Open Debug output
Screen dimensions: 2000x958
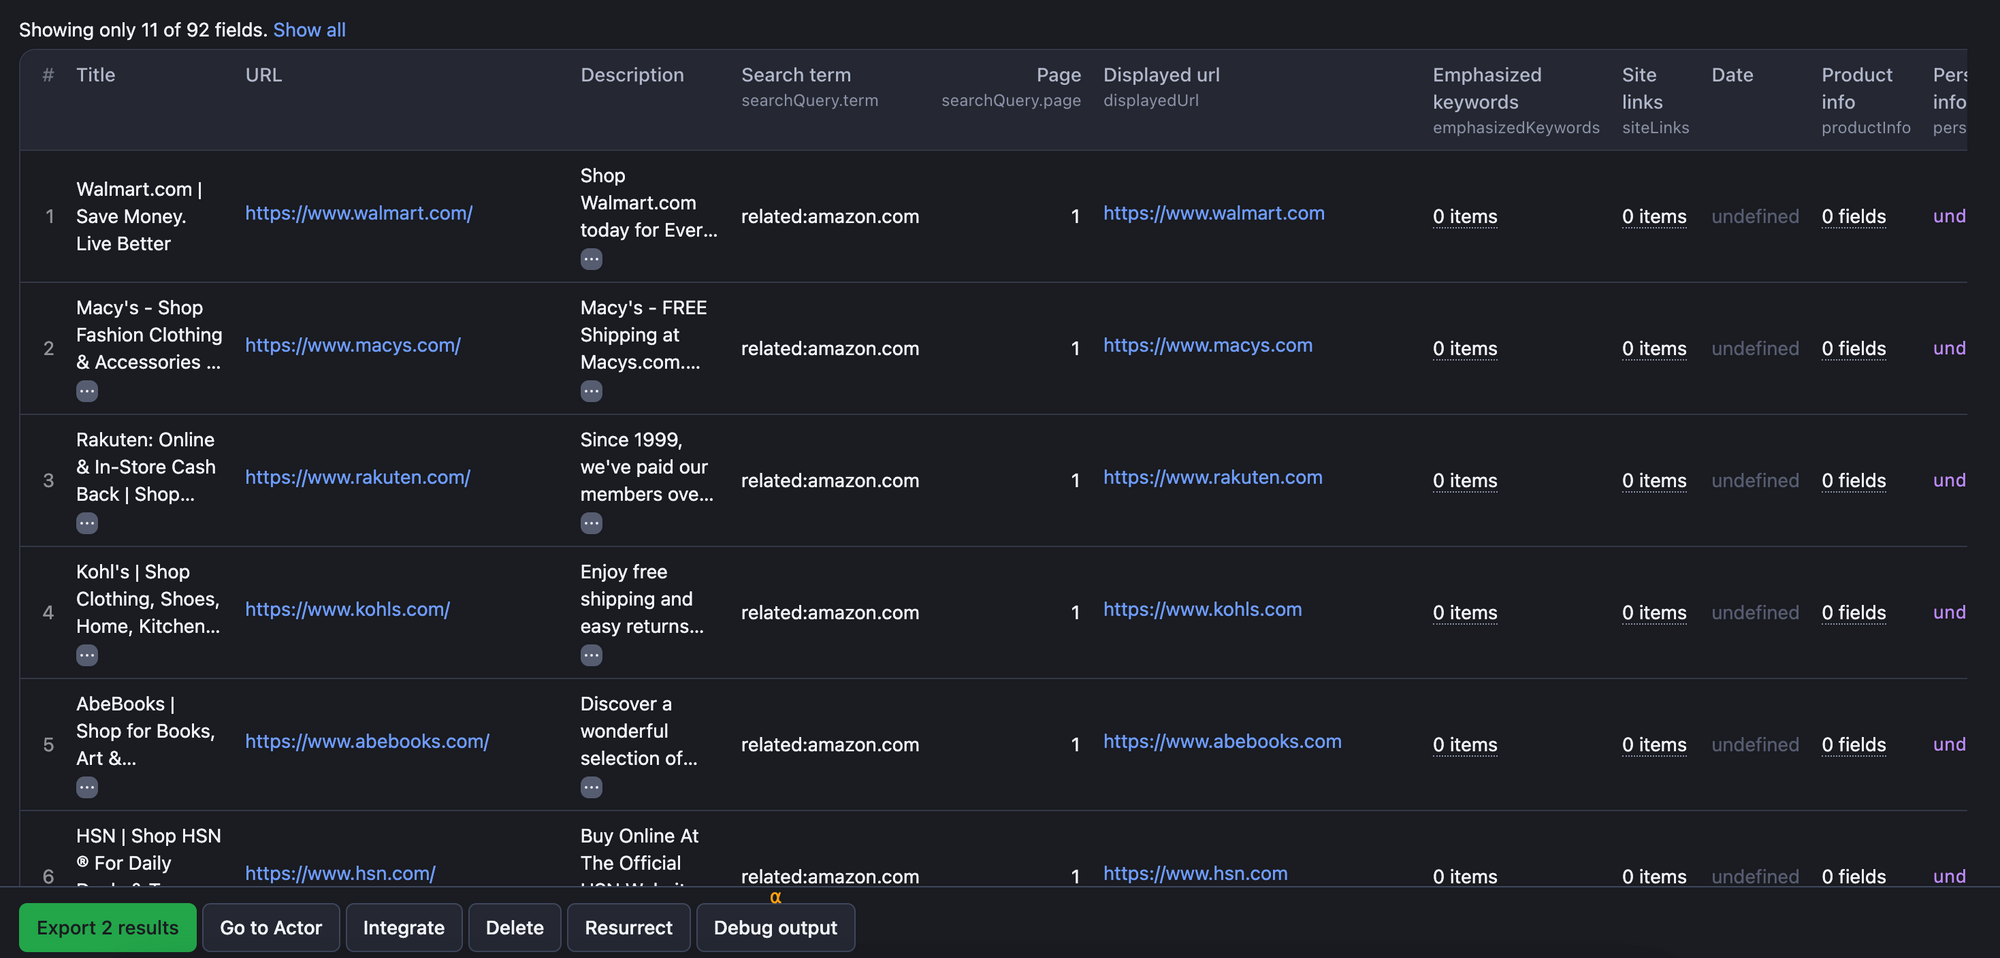[x=775, y=928]
